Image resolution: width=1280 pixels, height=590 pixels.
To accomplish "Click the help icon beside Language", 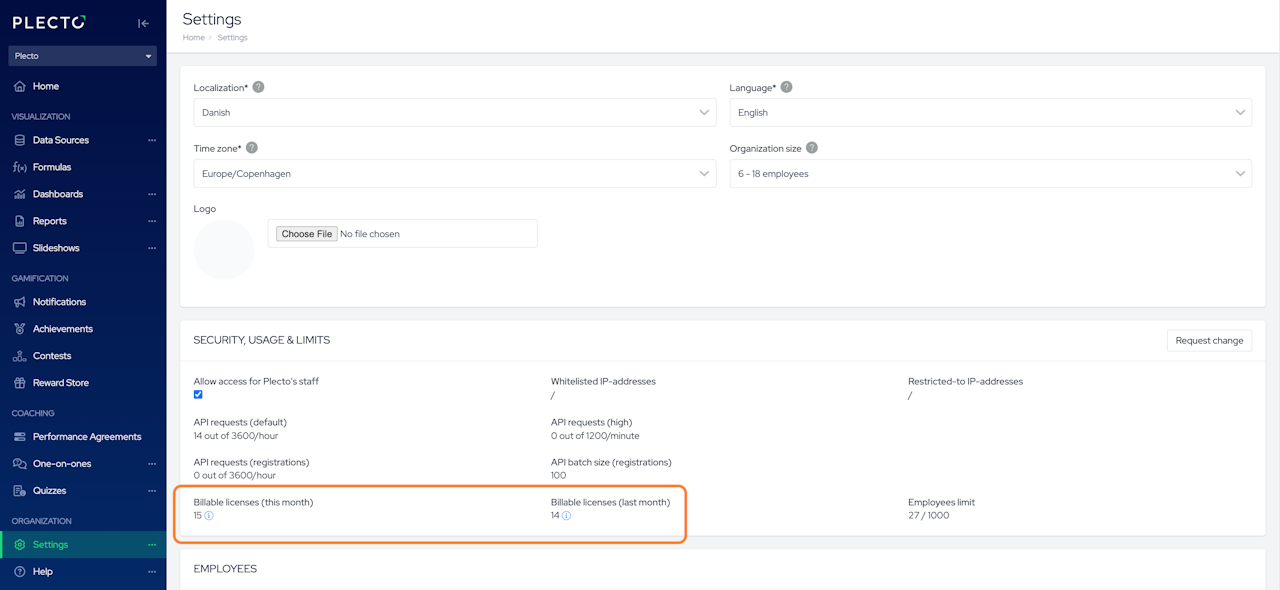I will point(786,87).
